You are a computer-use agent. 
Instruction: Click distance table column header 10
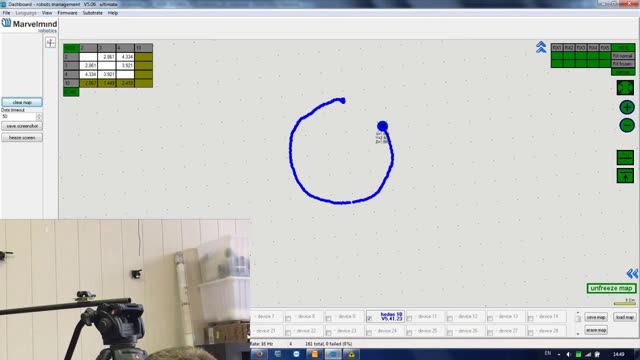[x=144, y=48]
